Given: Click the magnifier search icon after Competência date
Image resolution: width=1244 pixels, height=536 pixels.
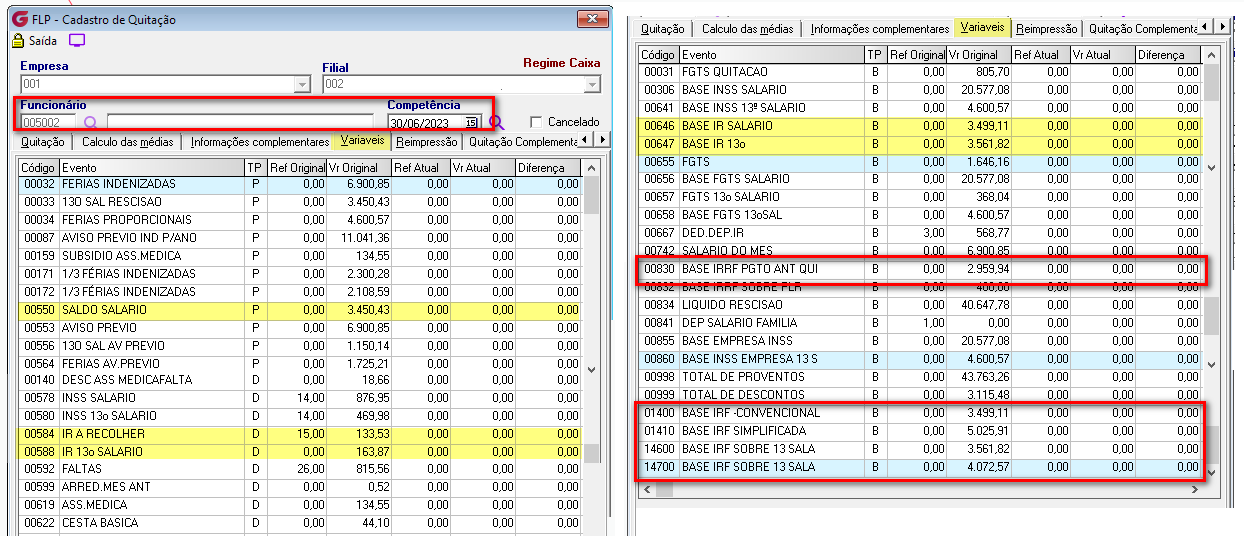Looking at the screenshot, I should (497, 123).
